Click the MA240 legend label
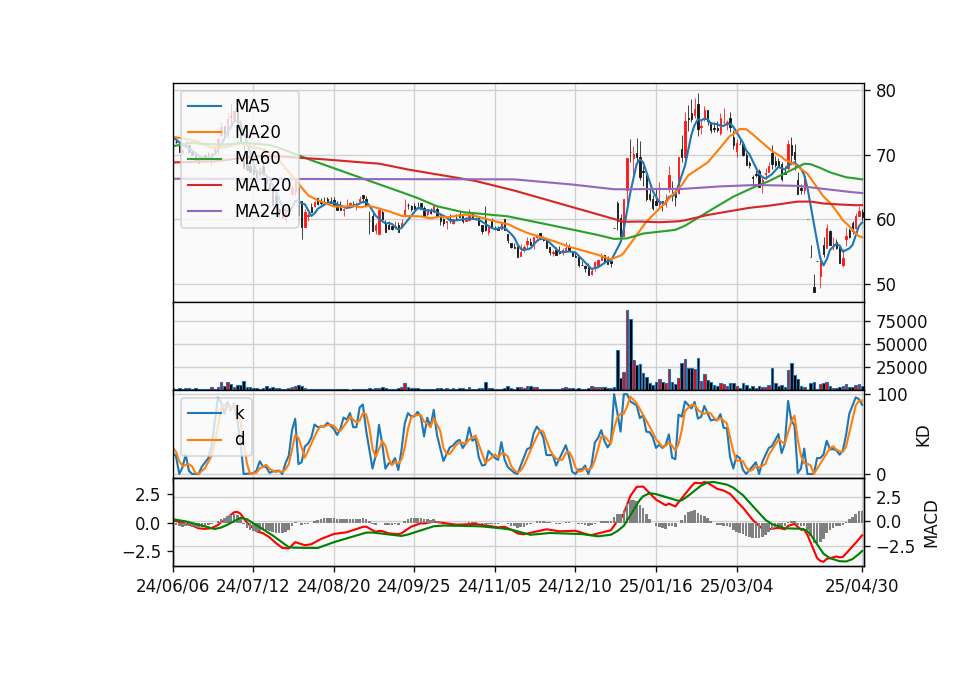Screen dimensions: 960x690 pos(263,211)
